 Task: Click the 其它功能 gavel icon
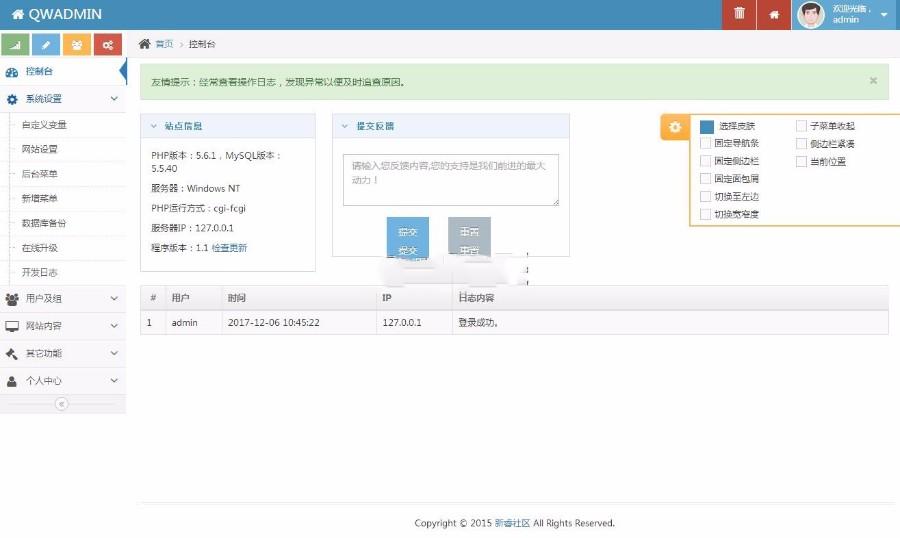pos(11,354)
